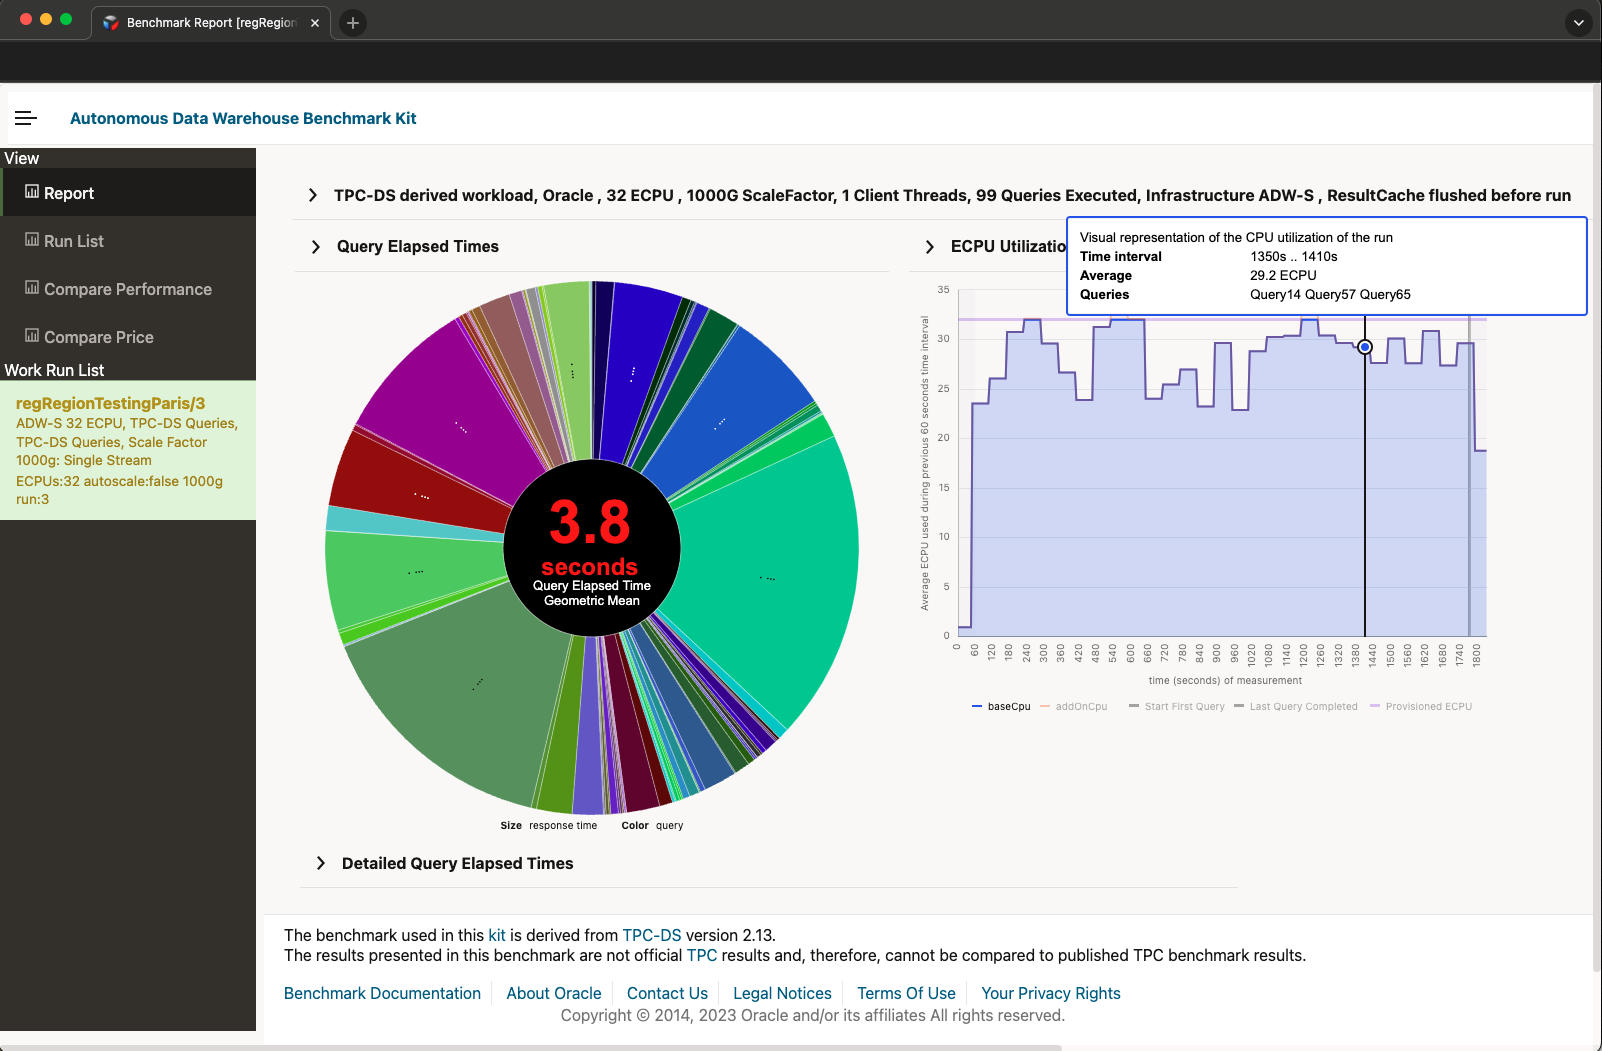Open Run List via its chart icon

click(33, 240)
